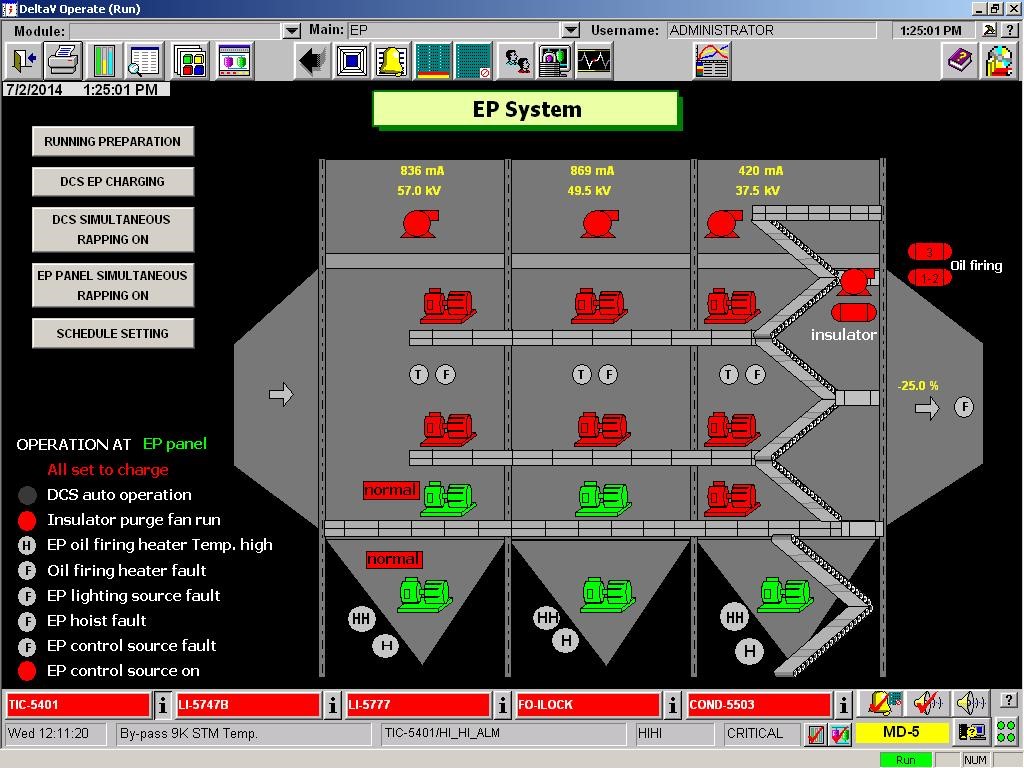Open the process history chart icon
Image resolution: width=1024 pixels, height=768 pixels.
point(712,62)
